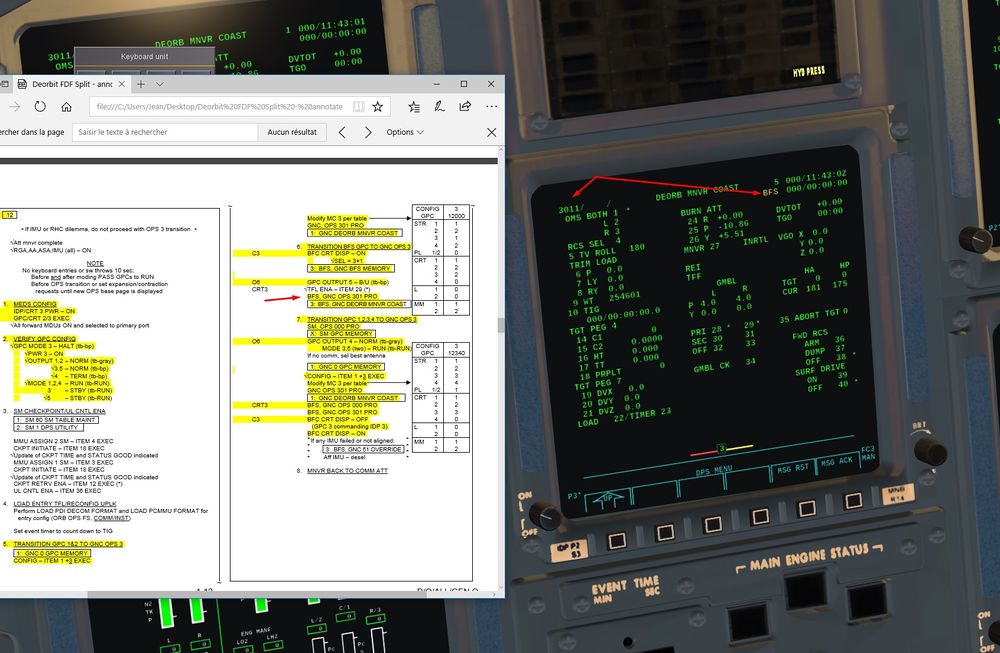Click the edge key below MSG RST
Image resolution: width=1000 pixels, height=653 pixels.
(x=807, y=508)
